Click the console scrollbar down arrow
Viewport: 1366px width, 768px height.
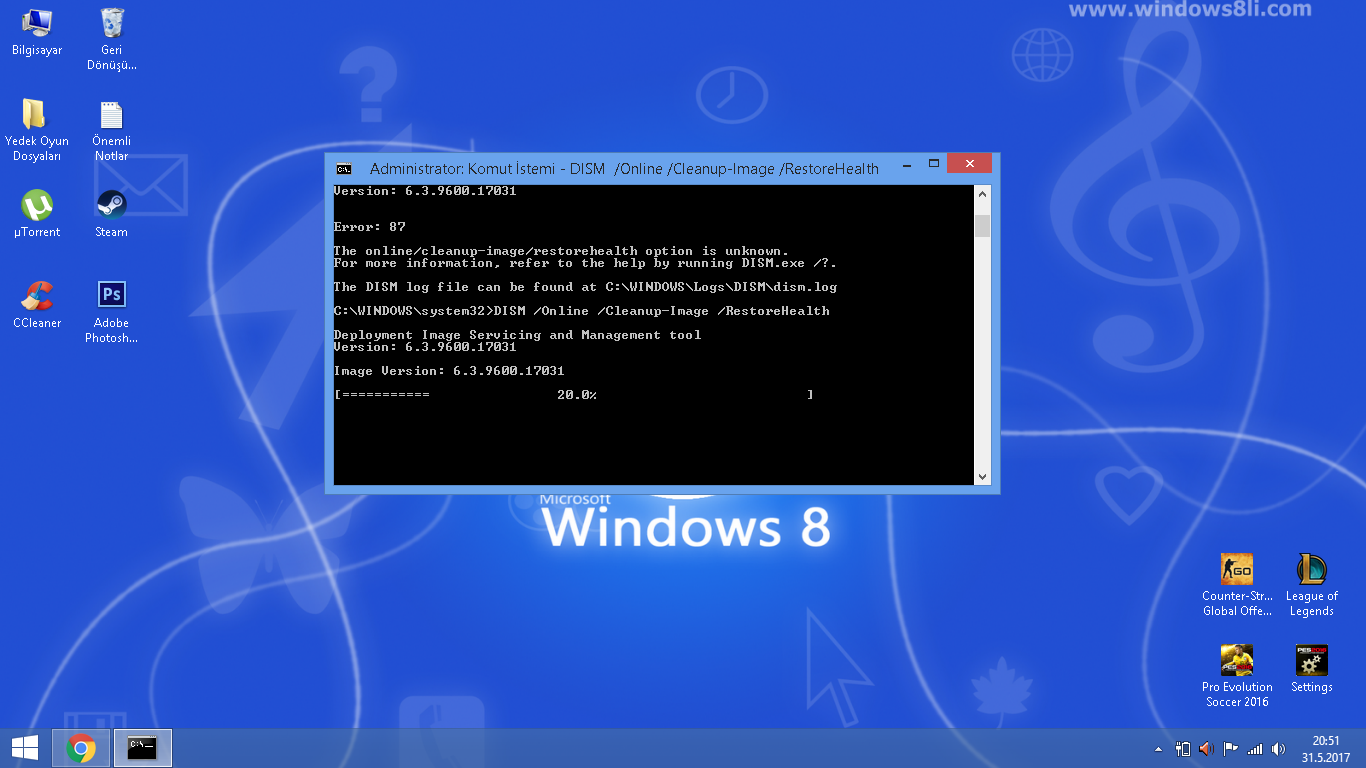tap(982, 477)
